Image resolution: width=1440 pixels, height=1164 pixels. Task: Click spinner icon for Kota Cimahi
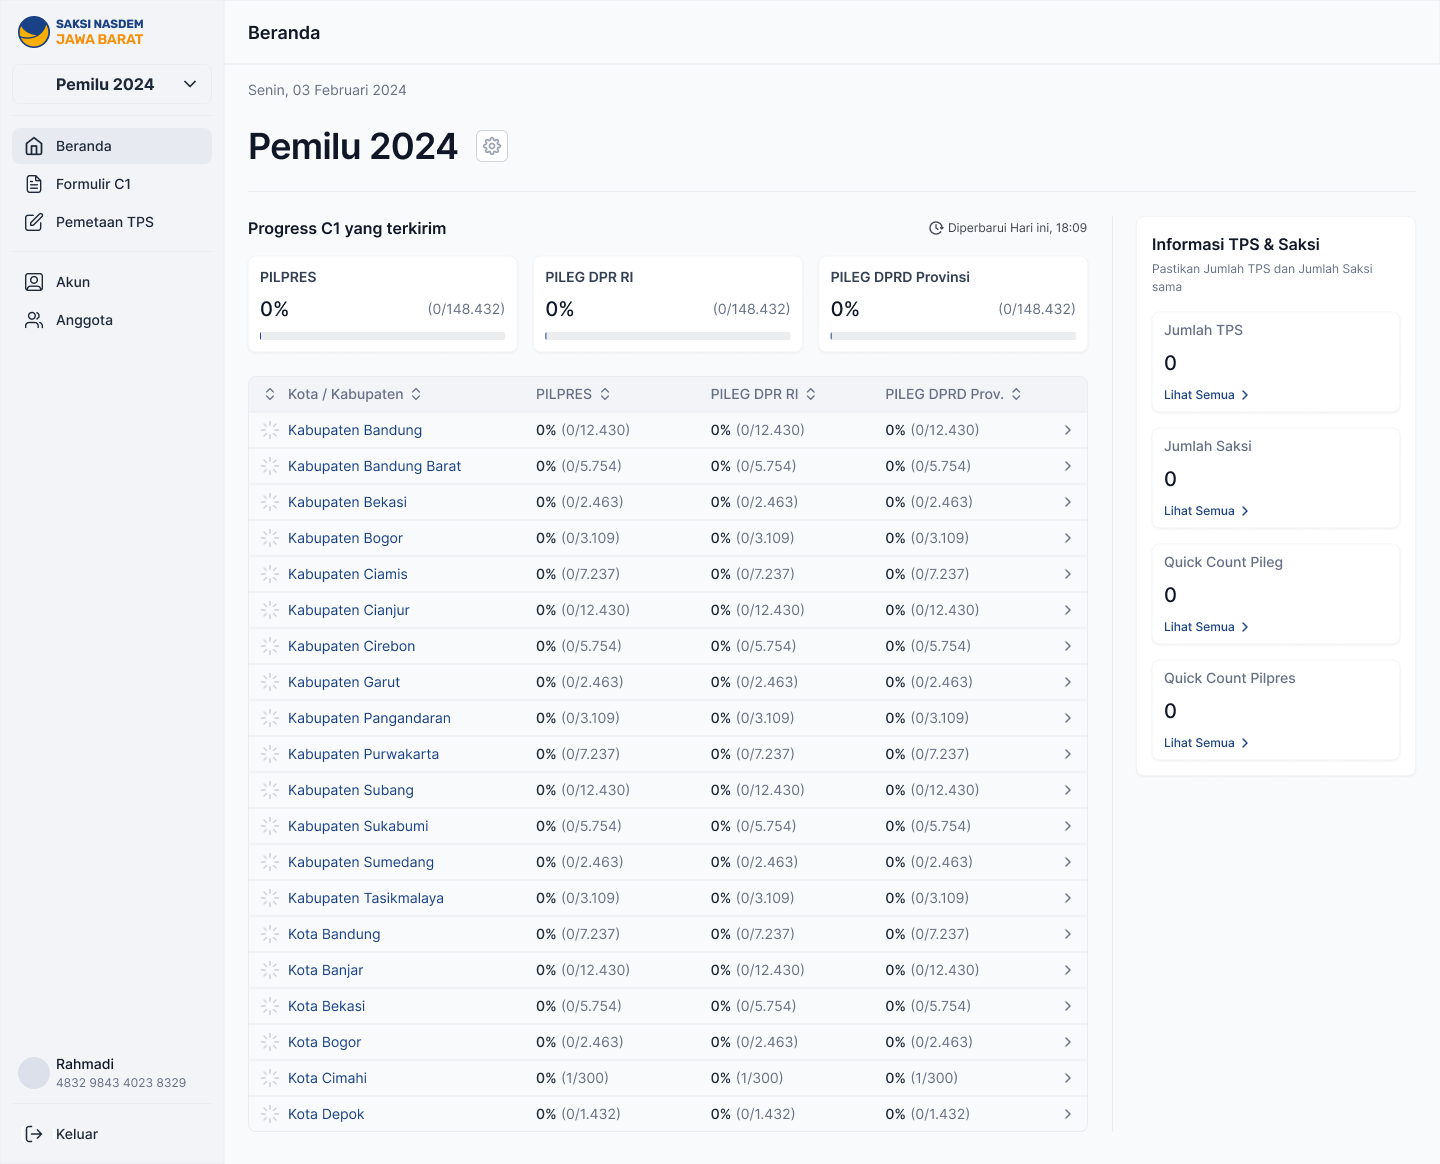[x=270, y=1078]
